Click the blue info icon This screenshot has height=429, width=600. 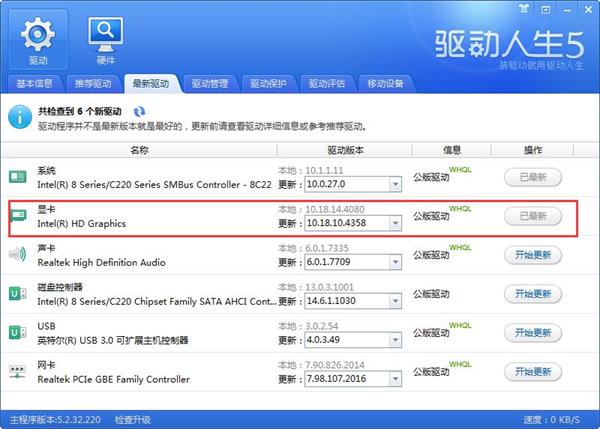19,119
